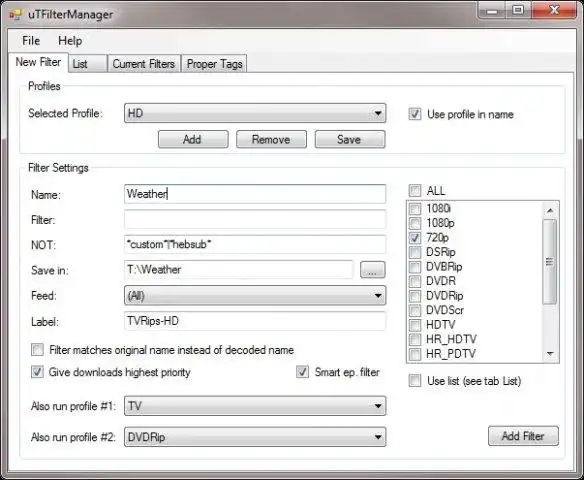Switch to the New Filter tab
This screenshot has width=584, height=480.
click(38, 62)
